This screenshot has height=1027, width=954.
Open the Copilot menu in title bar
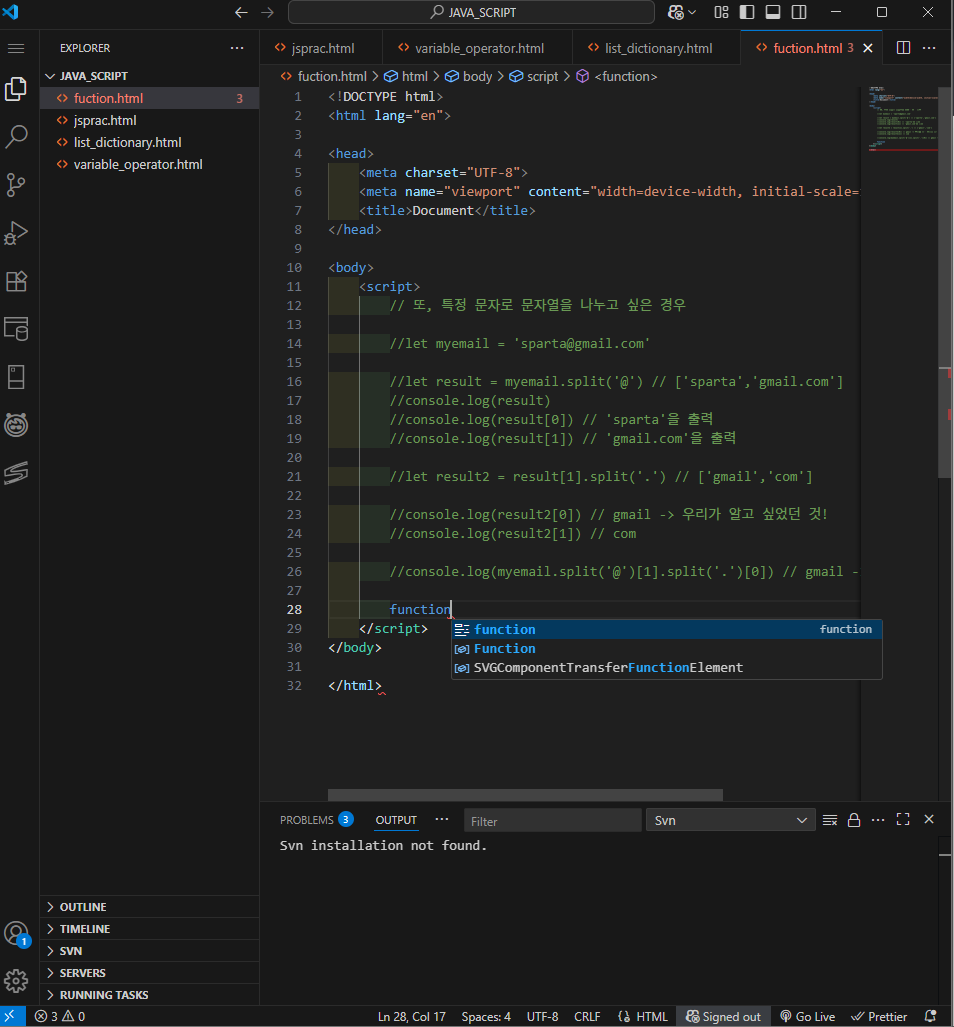[x=682, y=12]
